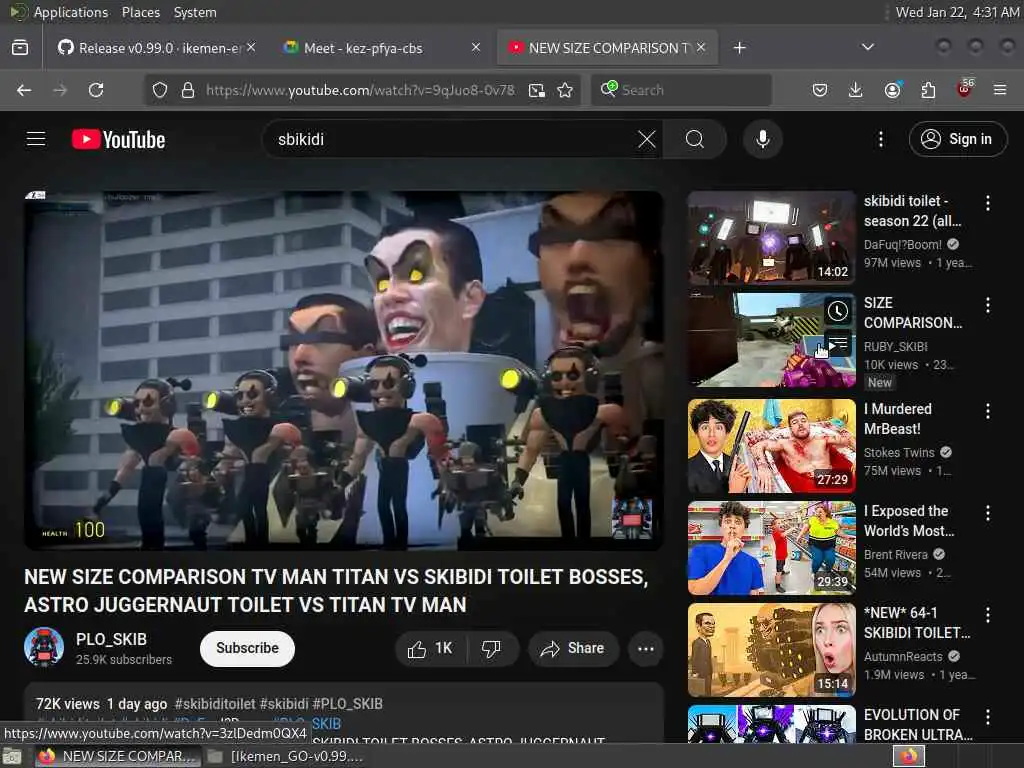Open the NEW 64-1 SKIBIDI TOILET thumbnail
Image resolution: width=1024 pixels, height=768 pixels.
coord(771,650)
